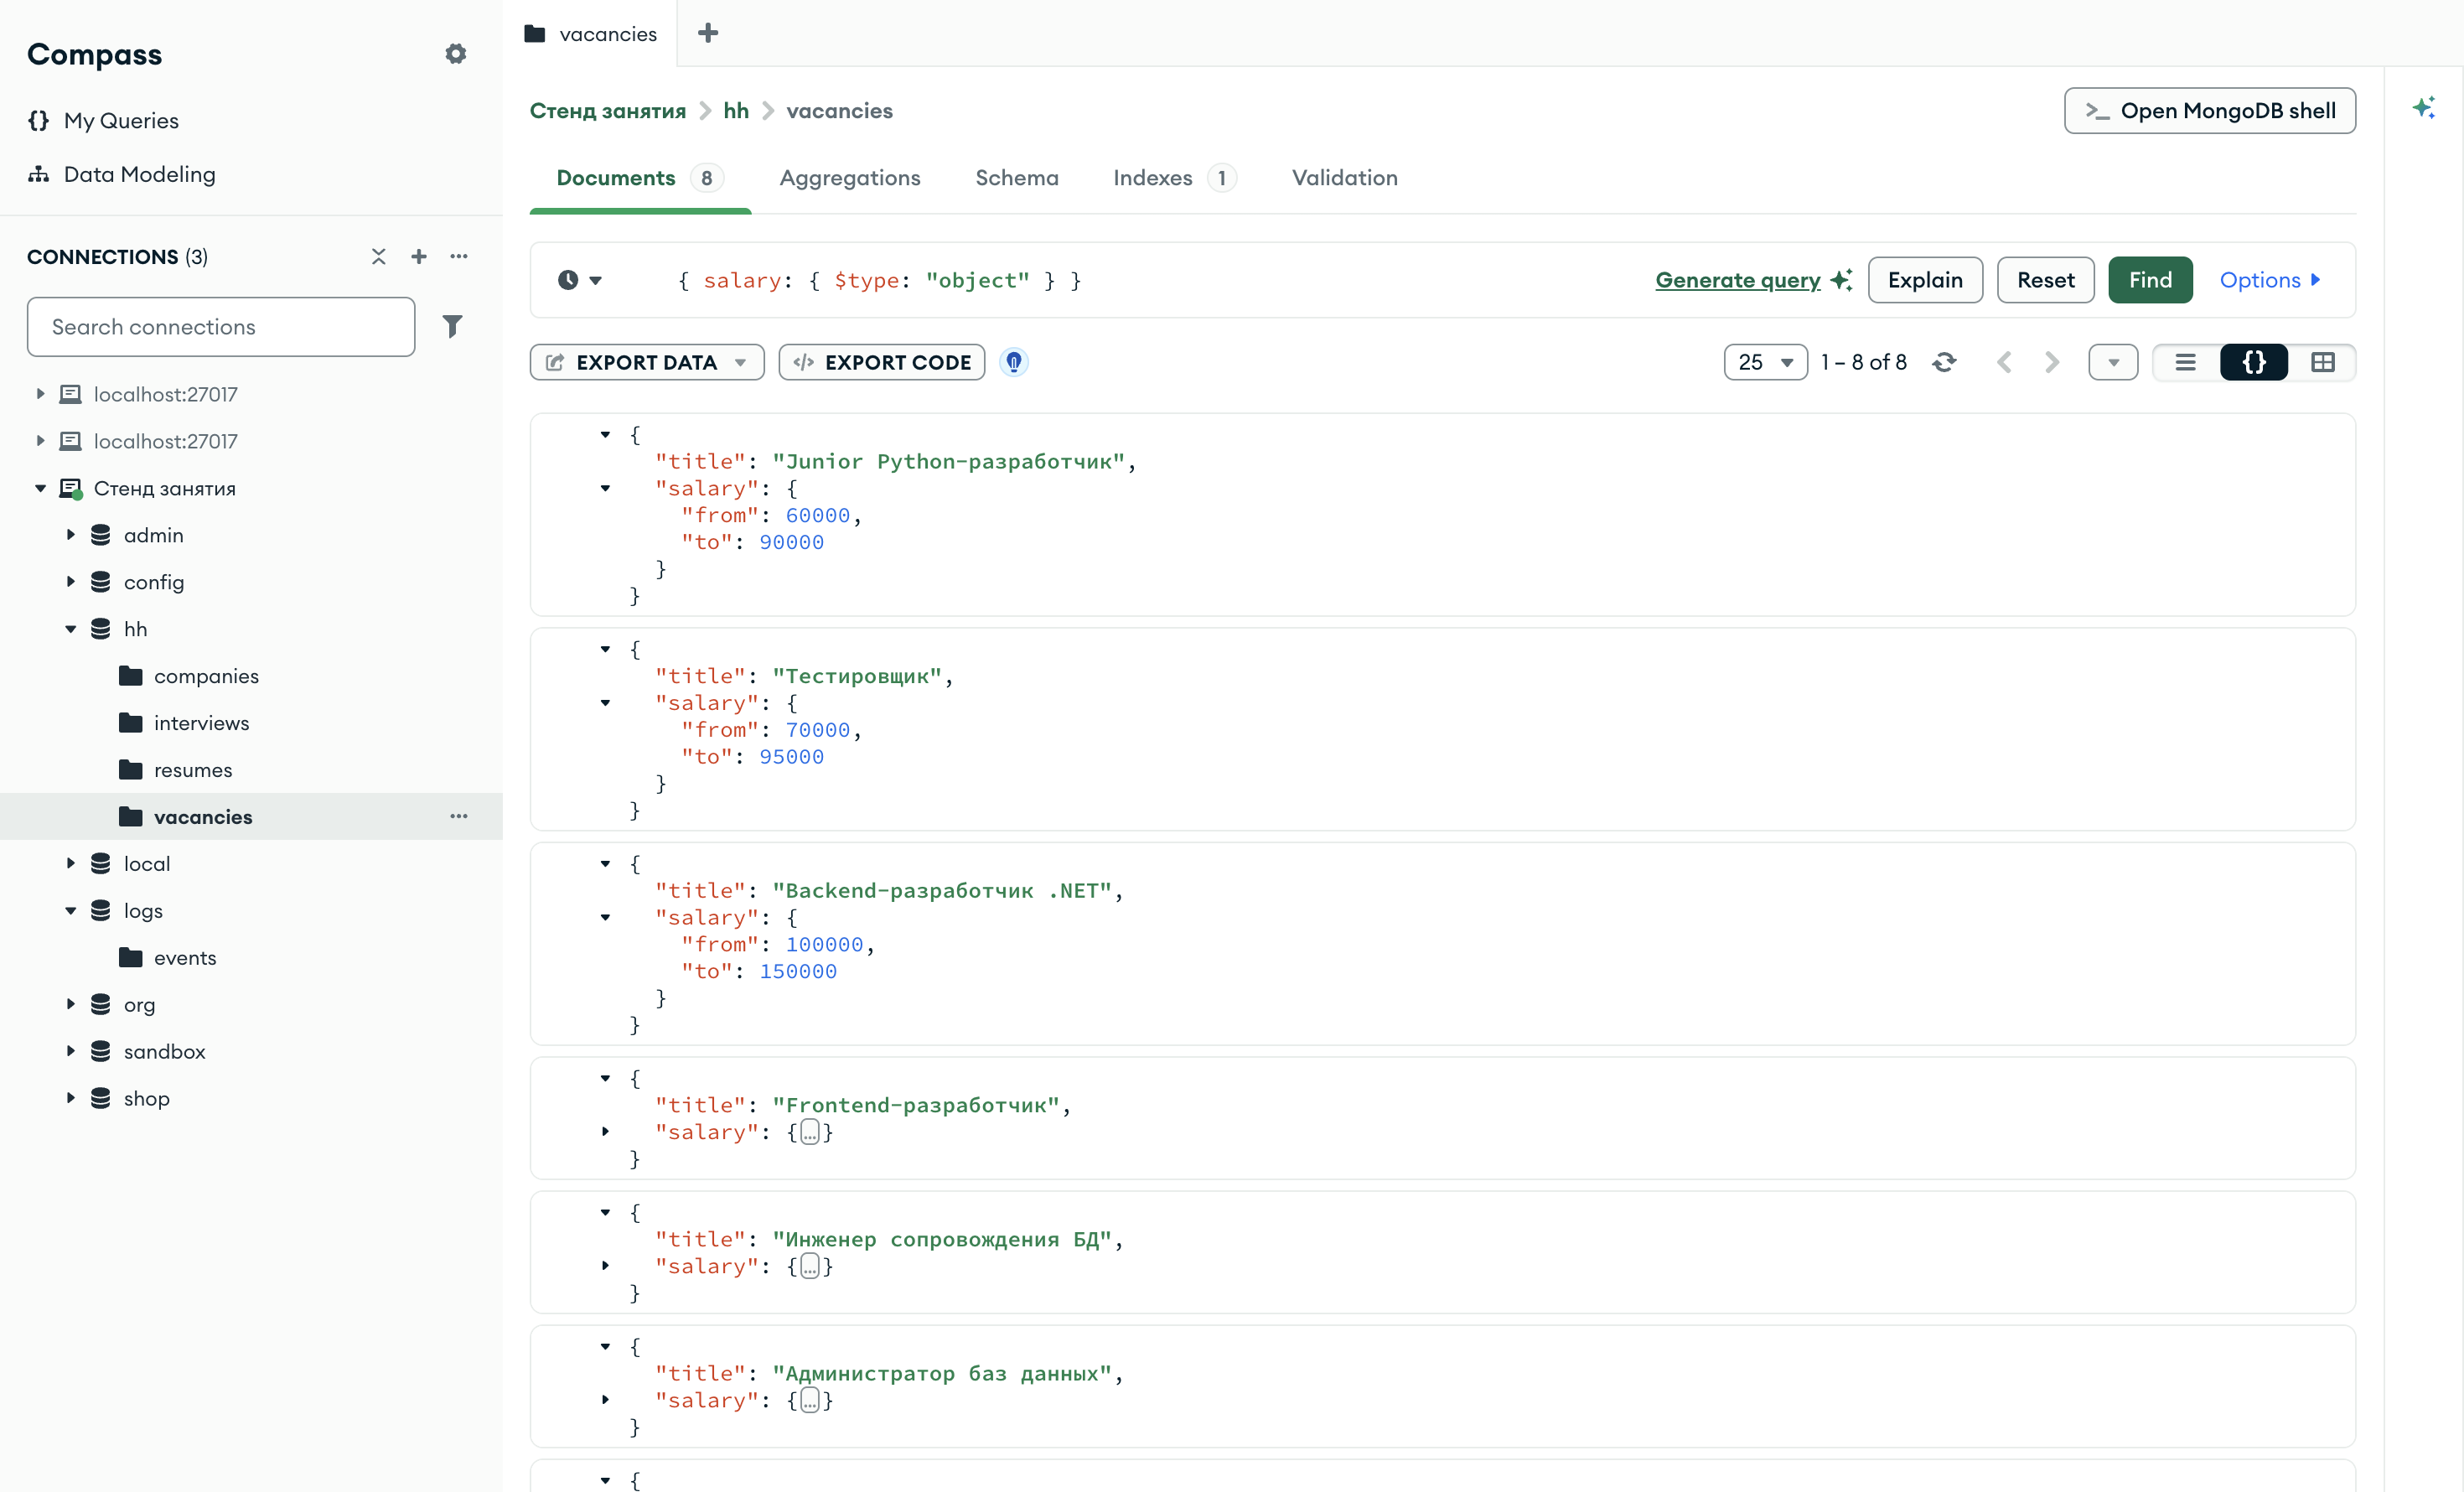2464x1492 pixels.
Task: Open documents per page dropdown 25
Action: click(x=1765, y=362)
